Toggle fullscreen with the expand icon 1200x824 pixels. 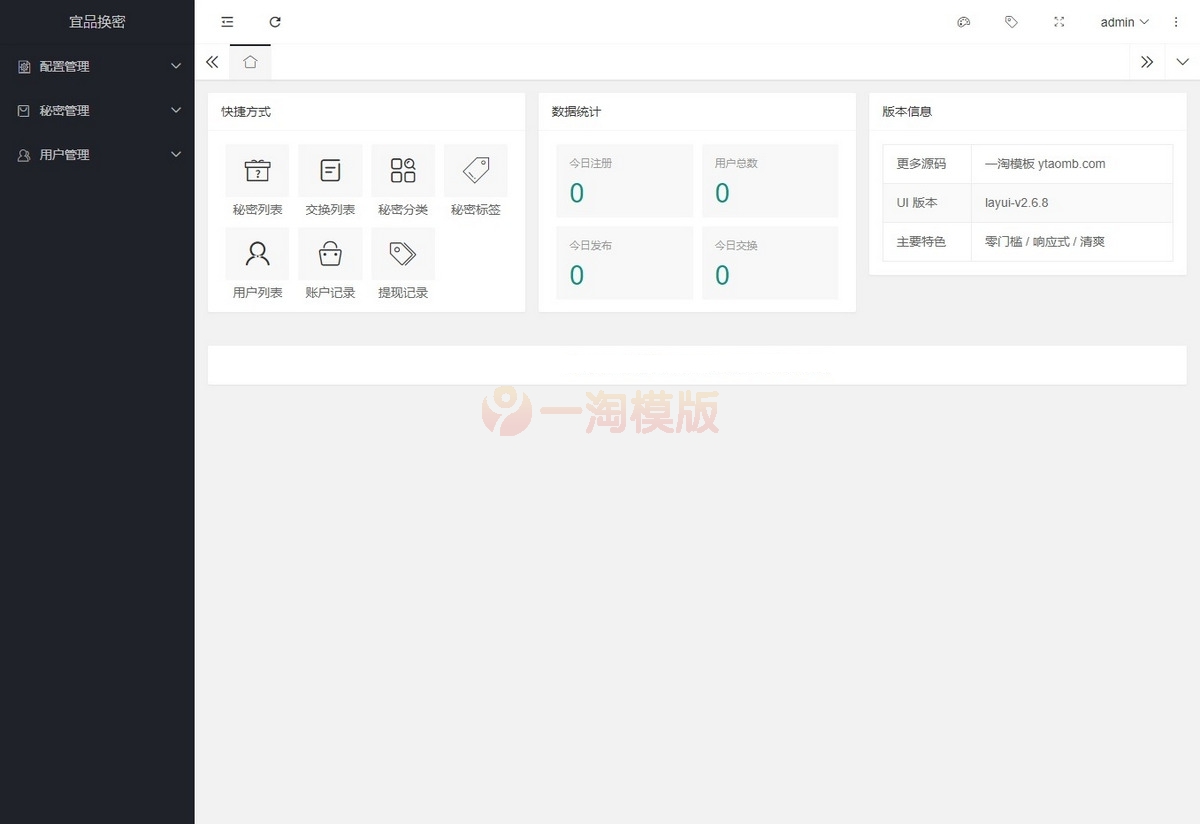point(1059,22)
